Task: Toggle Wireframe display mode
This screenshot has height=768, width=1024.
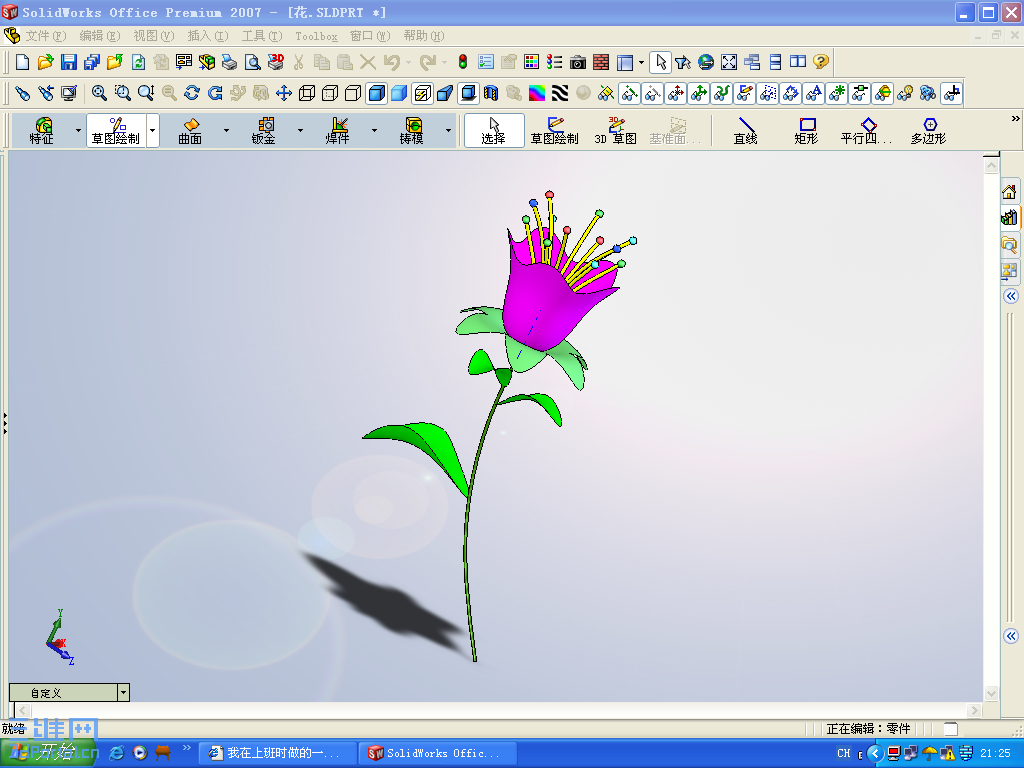Action: [x=306, y=93]
